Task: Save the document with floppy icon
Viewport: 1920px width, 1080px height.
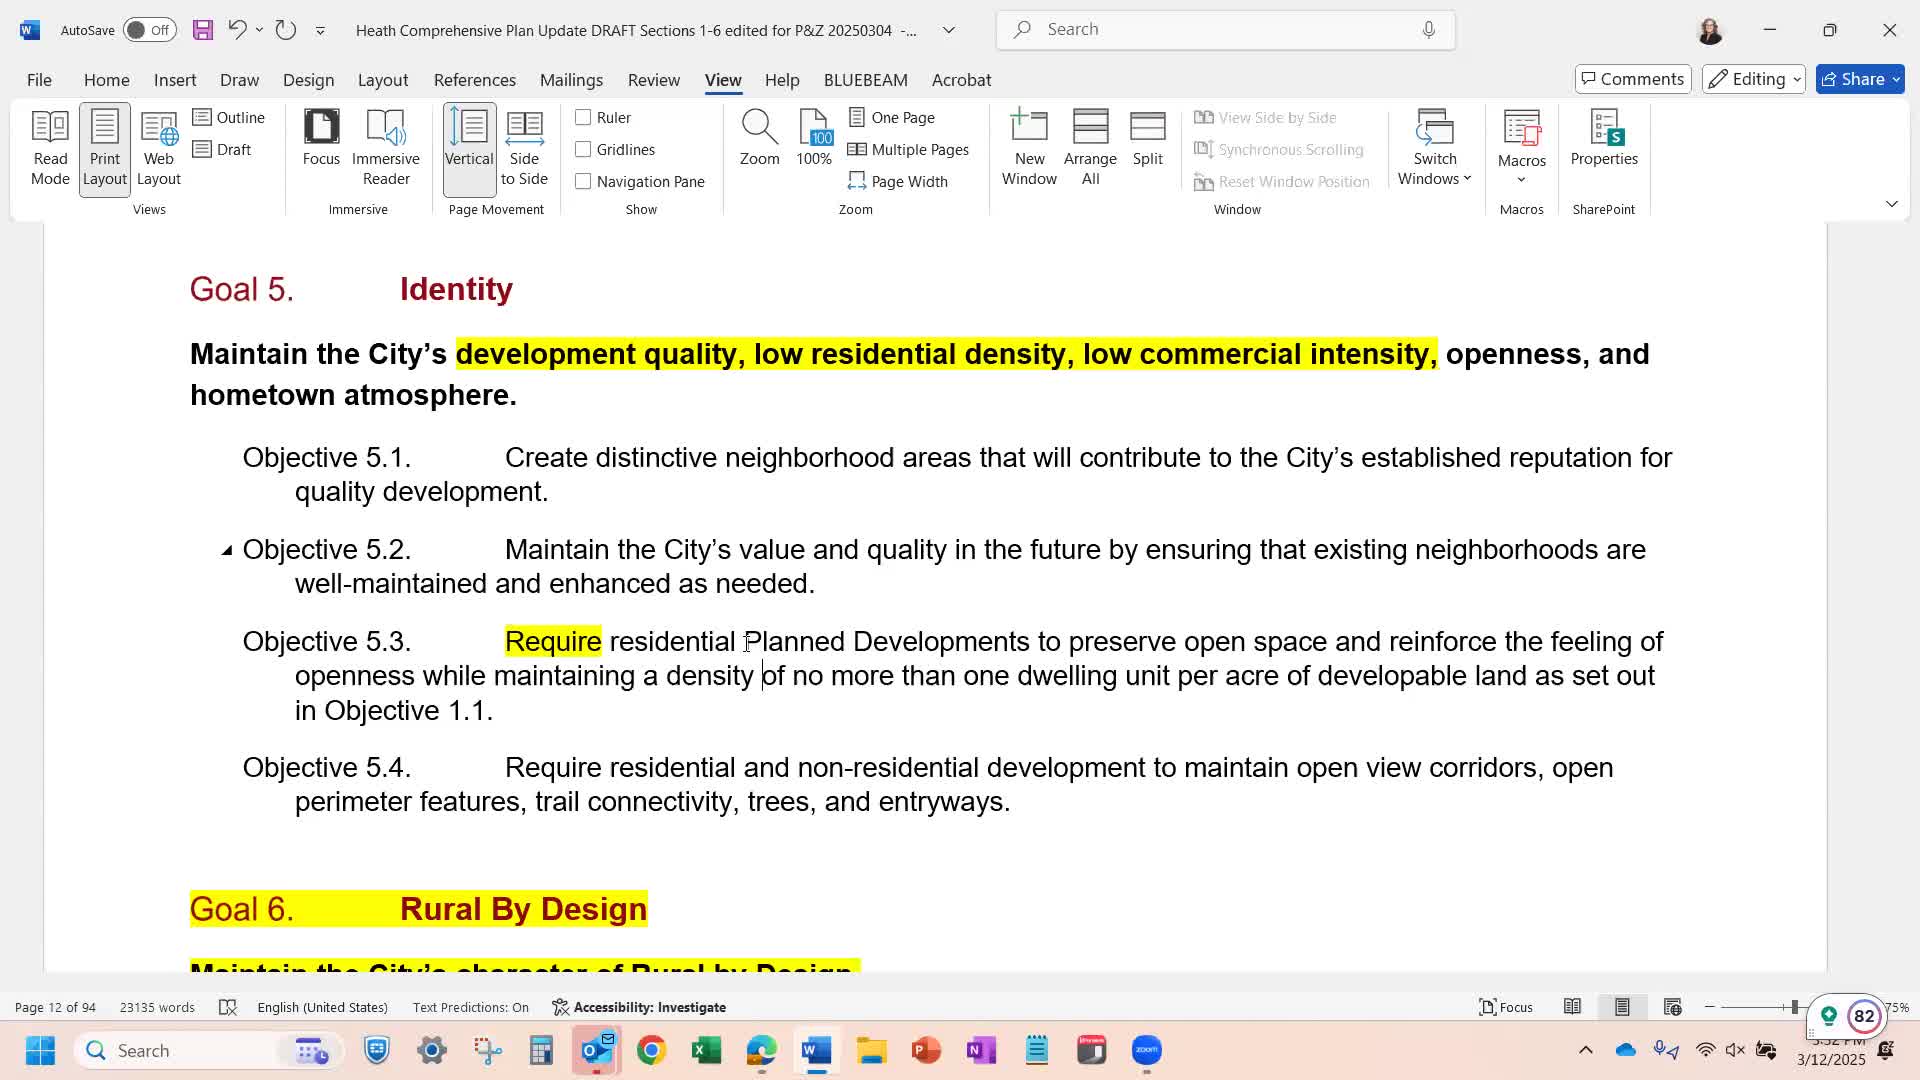Action: [x=203, y=30]
